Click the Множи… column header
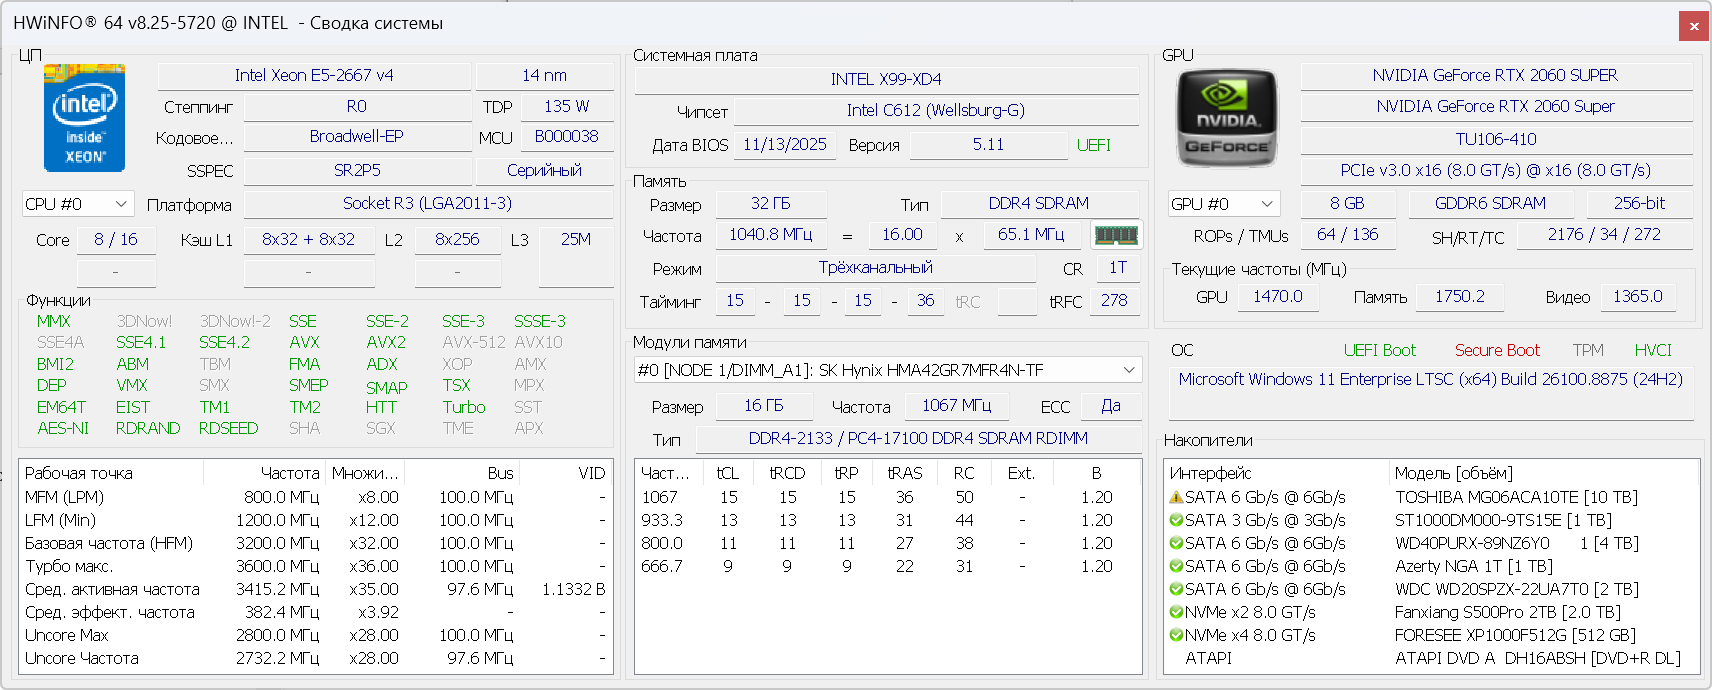Image resolution: width=1712 pixels, height=690 pixels. click(x=365, y=473)
